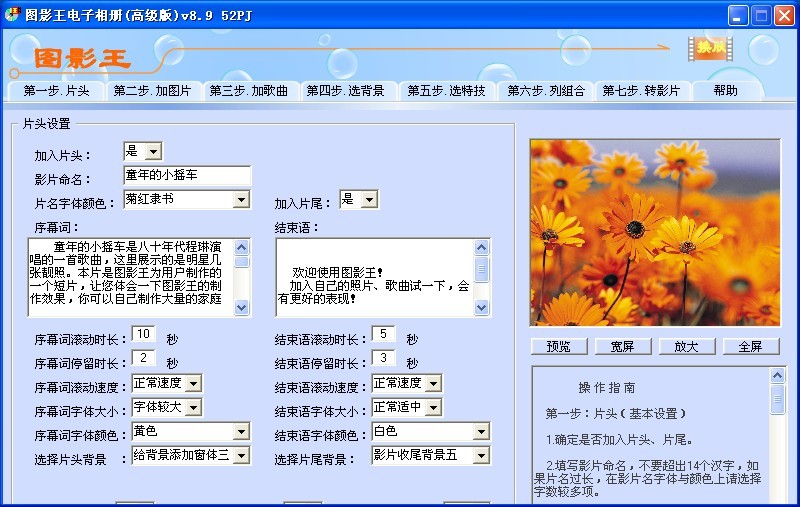Open the 第五步.选特技 tab
800x507 pixels.
click(446, 91)
